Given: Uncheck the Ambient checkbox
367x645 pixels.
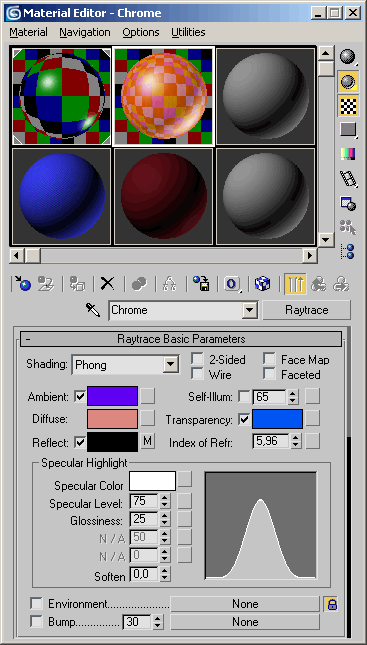Looking at the screenshot, I should (80, 397).
